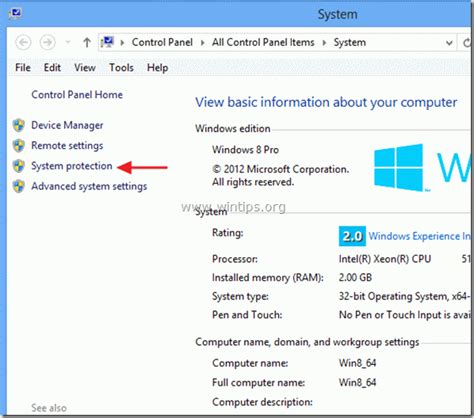Click shield icon beside Advanced system settings
Image resolution: width=474 pixels, height=418 pixels.
pos(19,186)
